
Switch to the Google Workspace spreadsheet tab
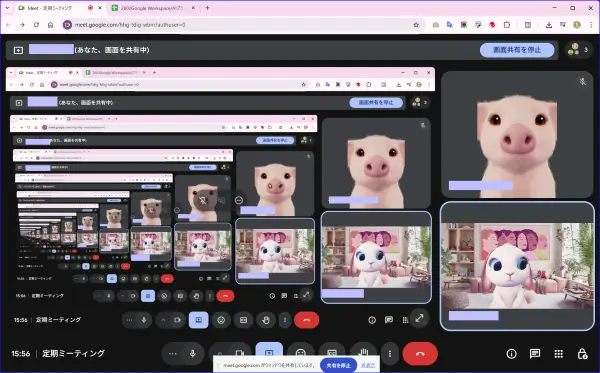[152, 8]
